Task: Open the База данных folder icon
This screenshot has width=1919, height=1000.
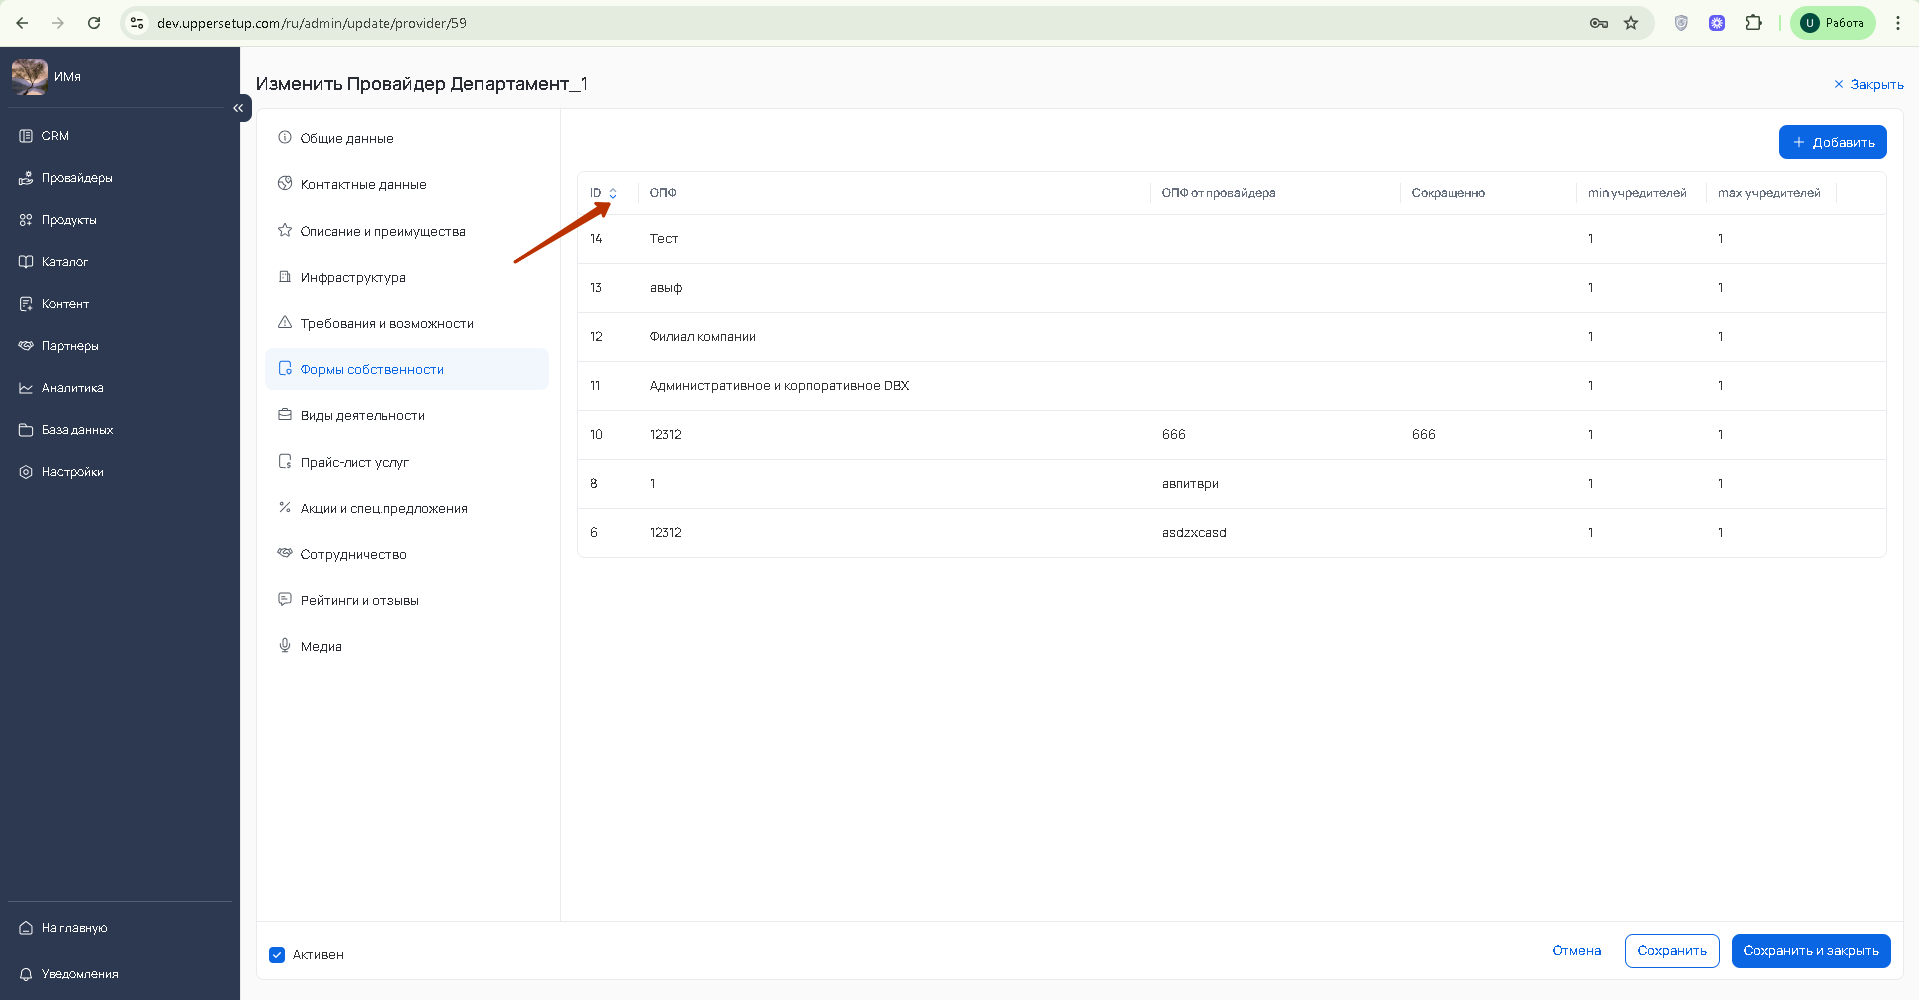Action: (26, 430)
